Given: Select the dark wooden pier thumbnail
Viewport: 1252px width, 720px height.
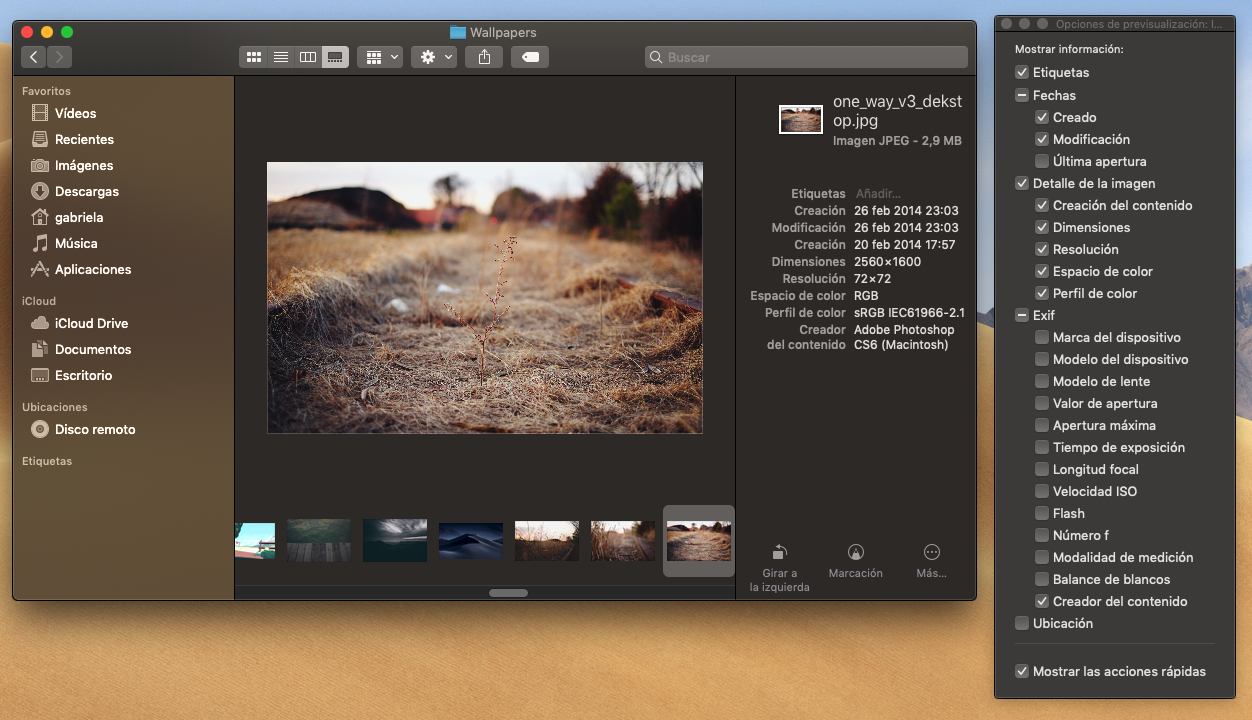Looking at the screenshot, I should click(x=319, y=540).
